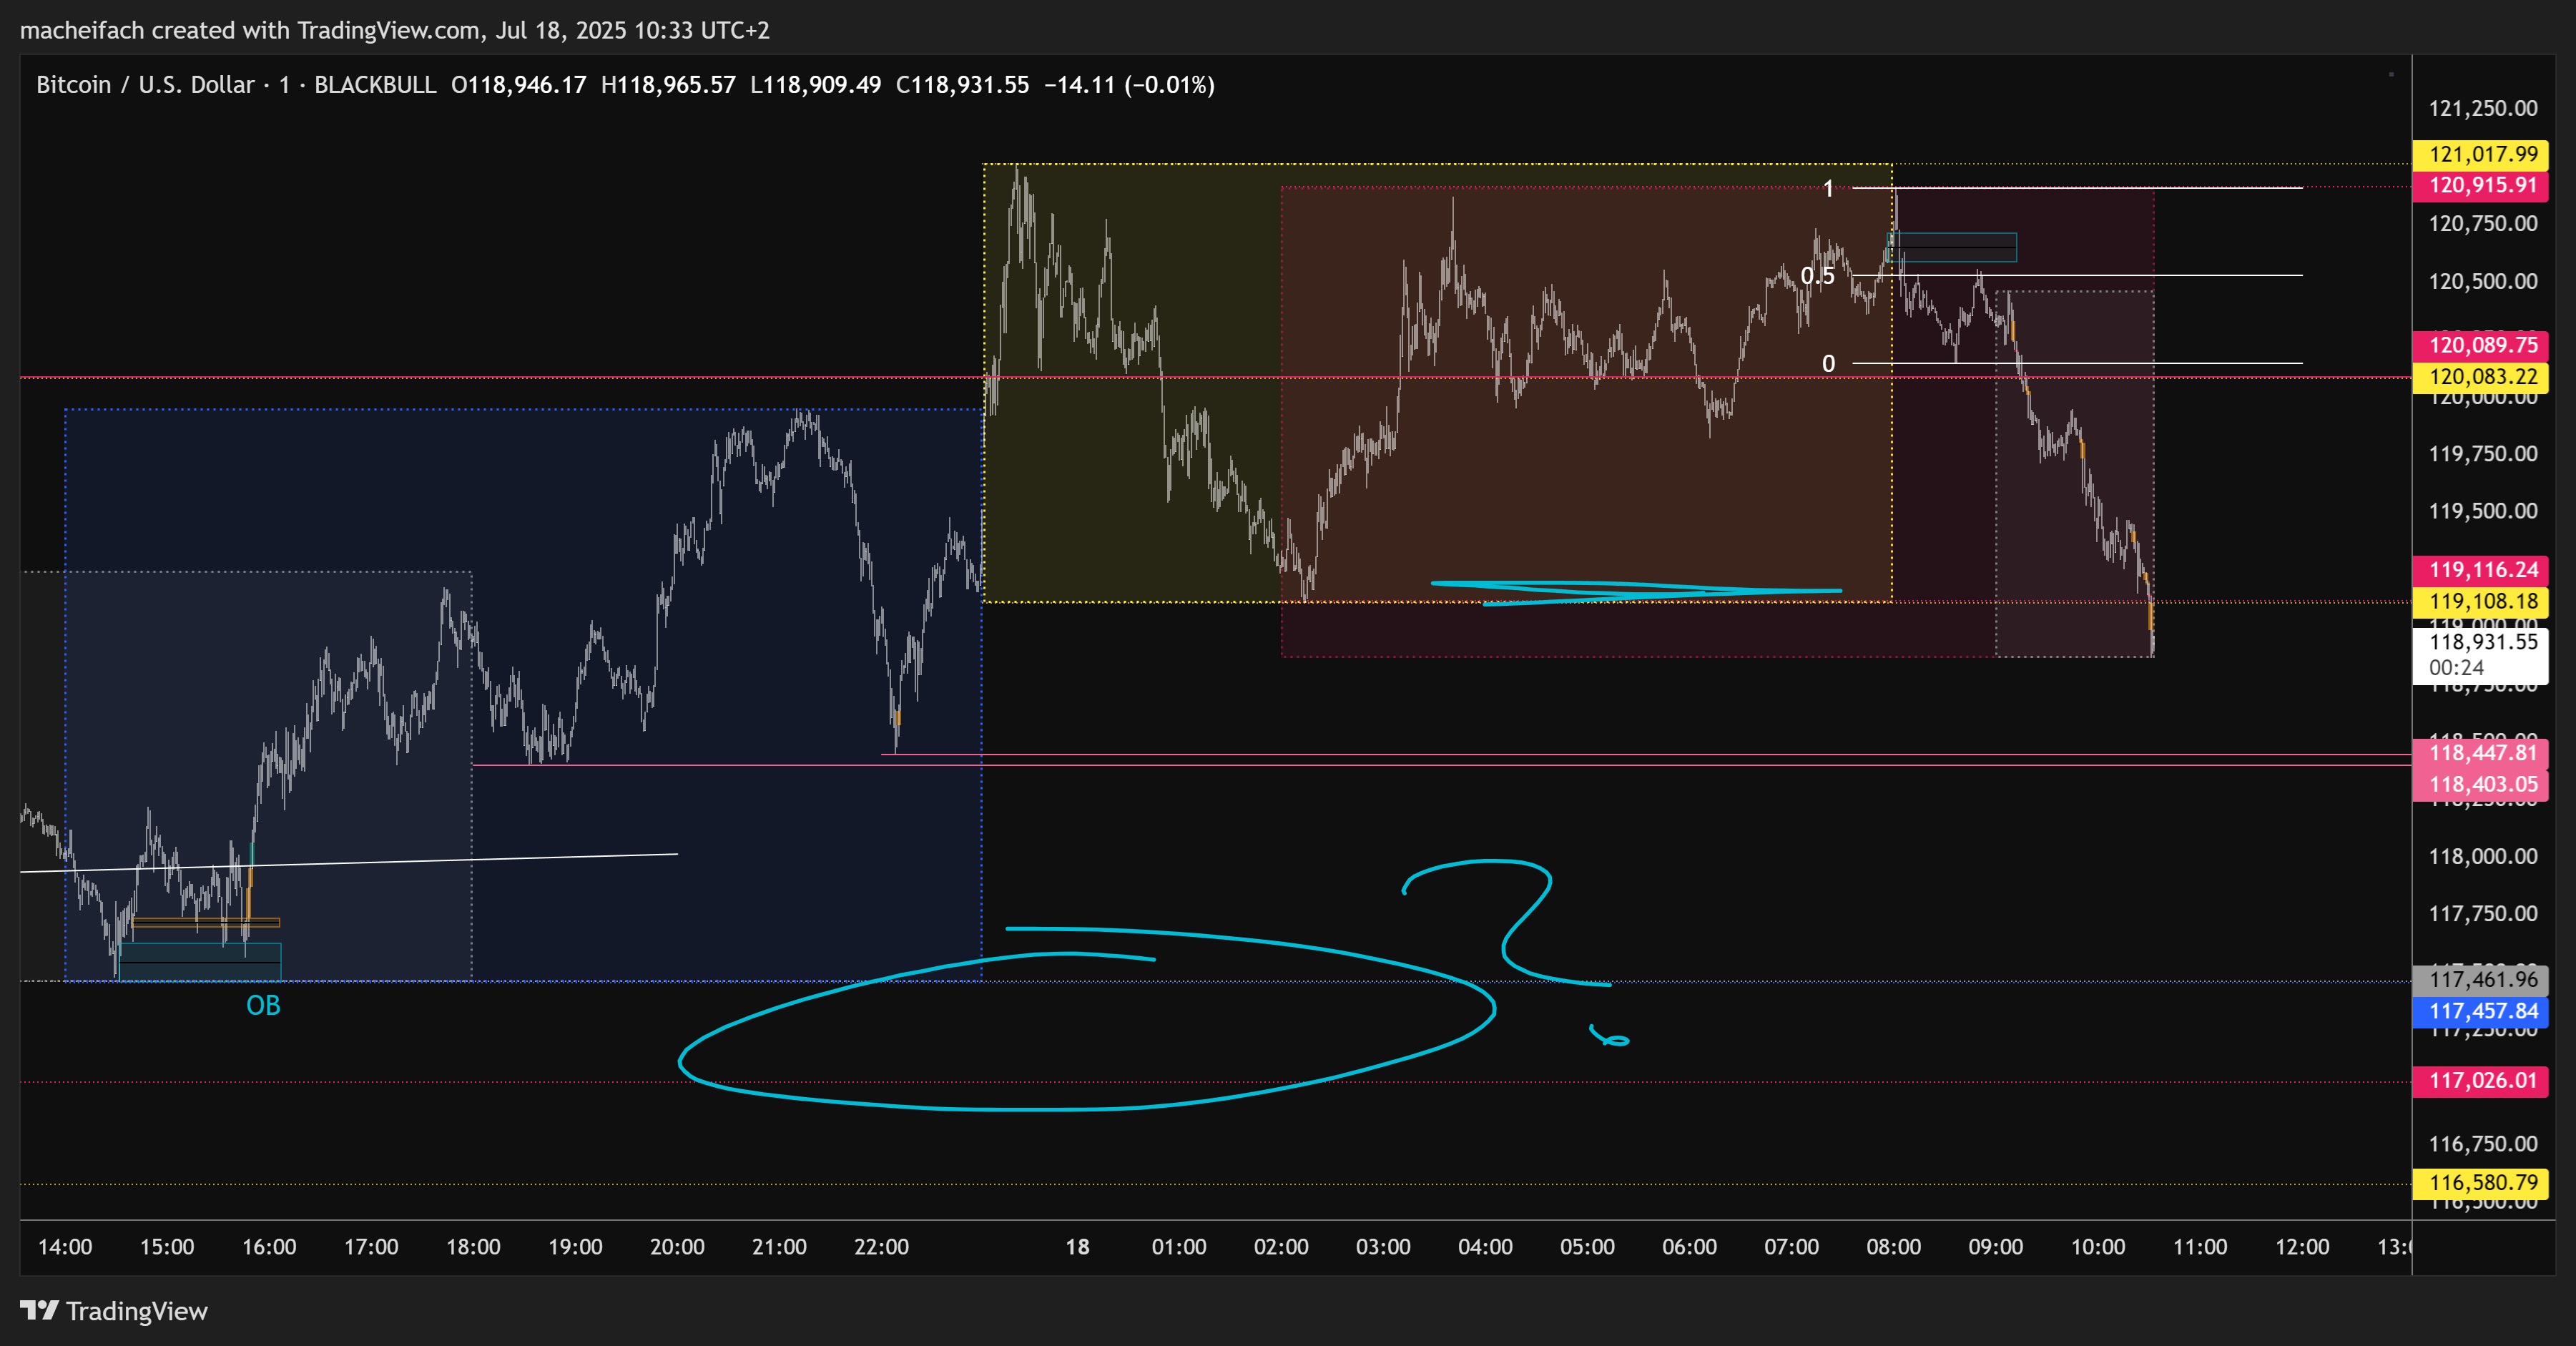This screenshot has width=2576, height=1346.
Task: Click the TradingView.com attribution header text
Action: (394, 30)
